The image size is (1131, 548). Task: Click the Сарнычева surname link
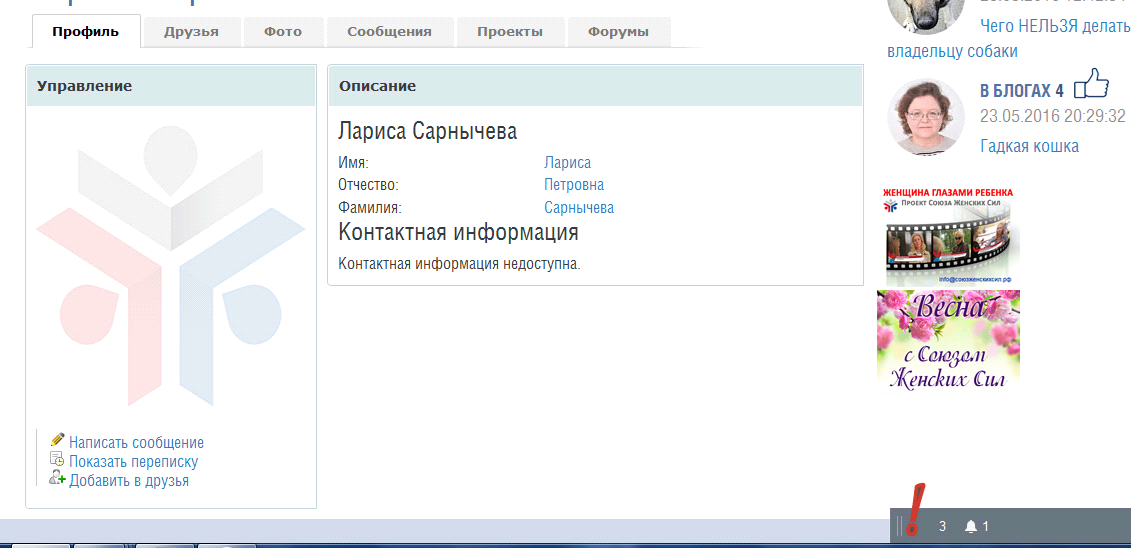point(579,208)
